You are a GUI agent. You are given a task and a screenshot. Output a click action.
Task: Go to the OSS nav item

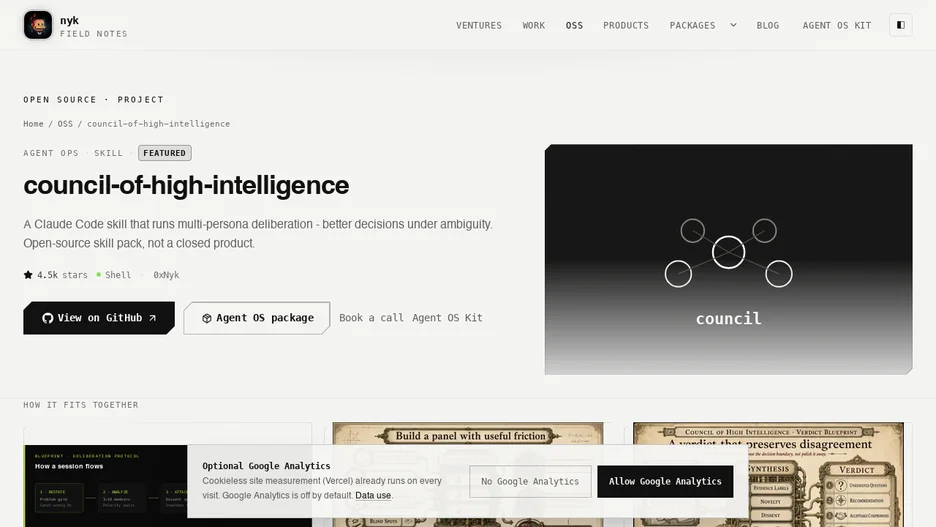[574, 25]
